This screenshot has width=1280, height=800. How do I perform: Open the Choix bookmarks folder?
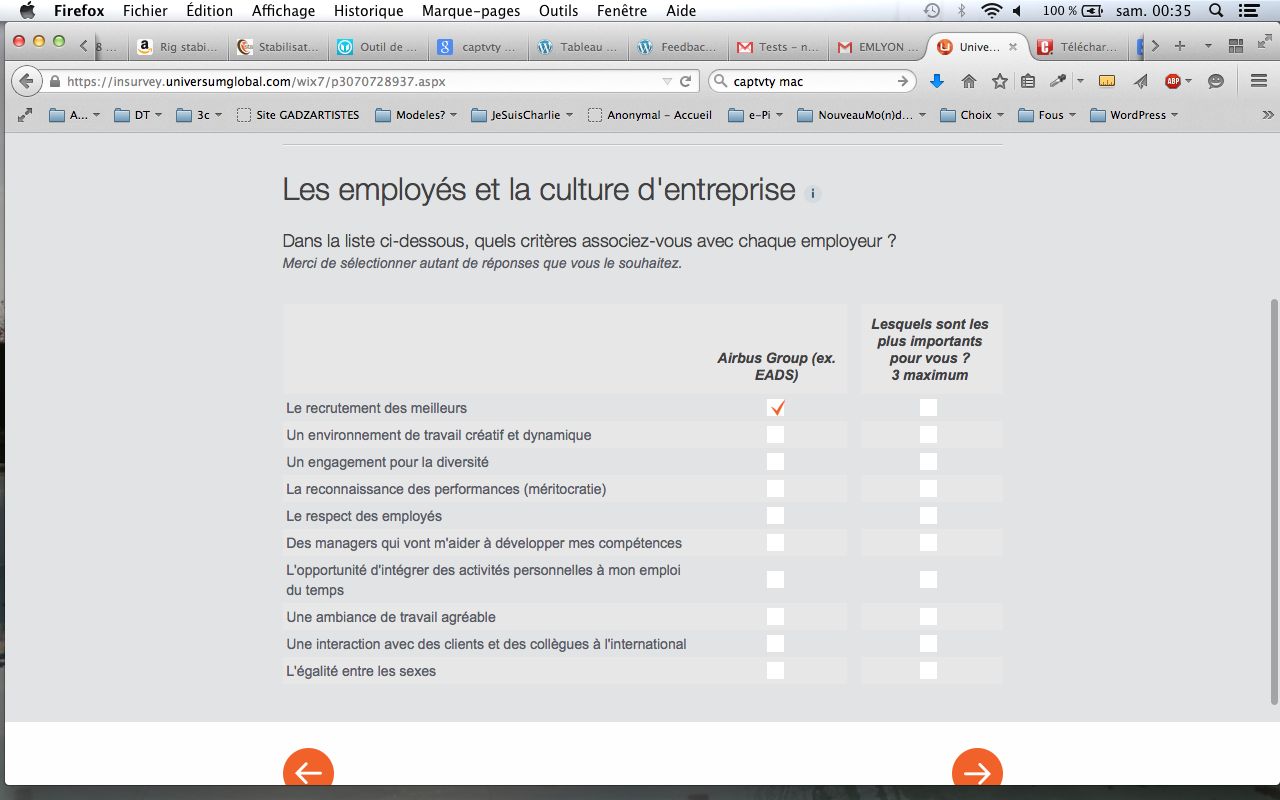coord(973,115)
